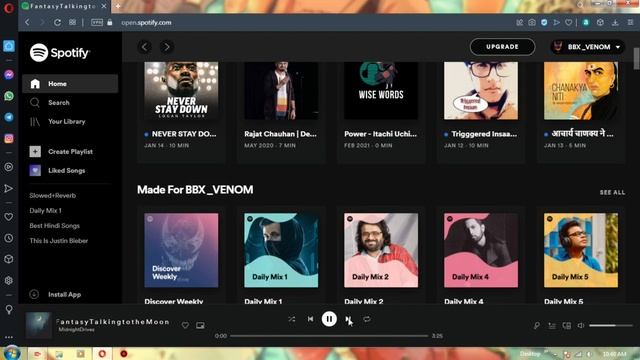
Task: Open Chanakya Niti episode cover
Action: (x=581, y=91)
